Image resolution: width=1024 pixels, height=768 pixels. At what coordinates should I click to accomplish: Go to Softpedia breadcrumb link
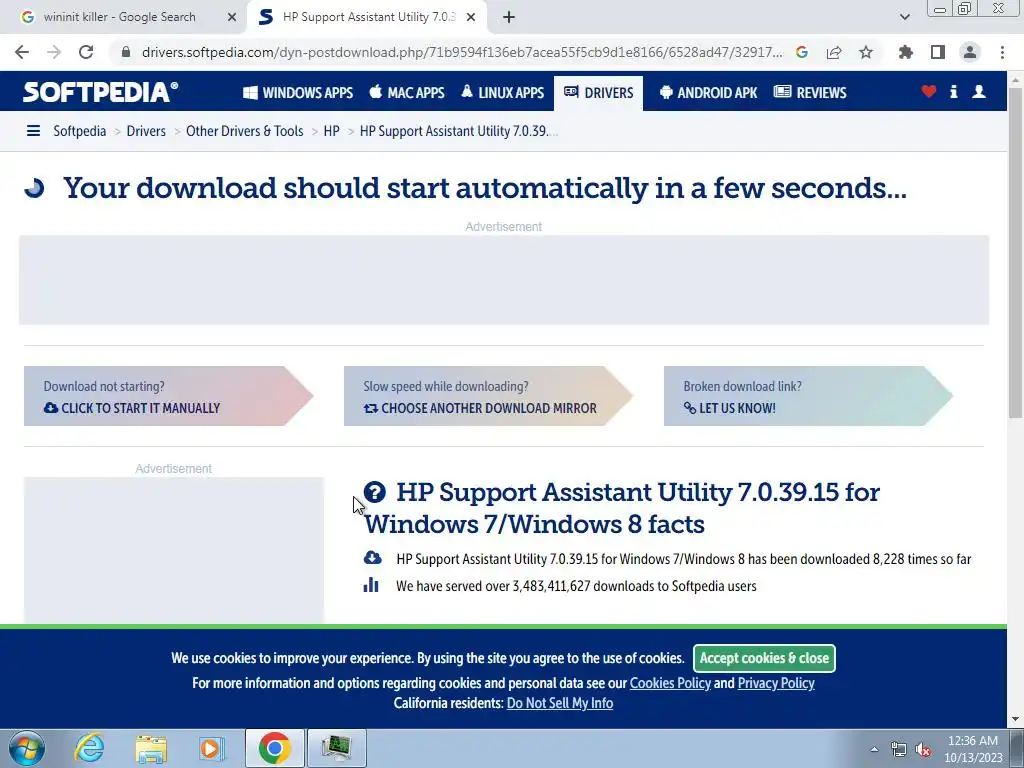(x=80, y=131)
